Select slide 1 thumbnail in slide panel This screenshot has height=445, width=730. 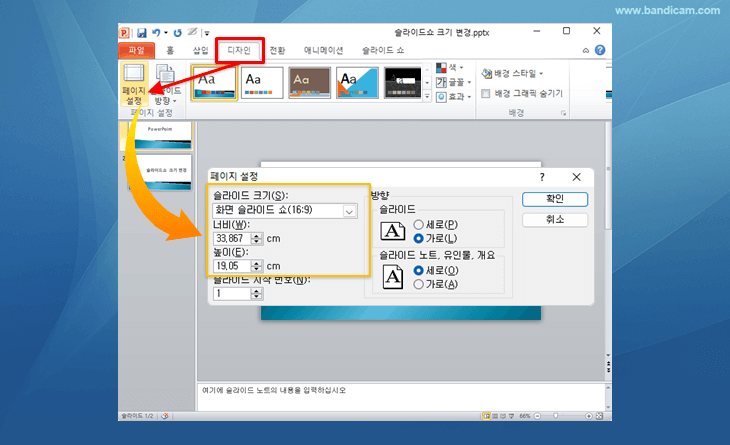[160, 136]
